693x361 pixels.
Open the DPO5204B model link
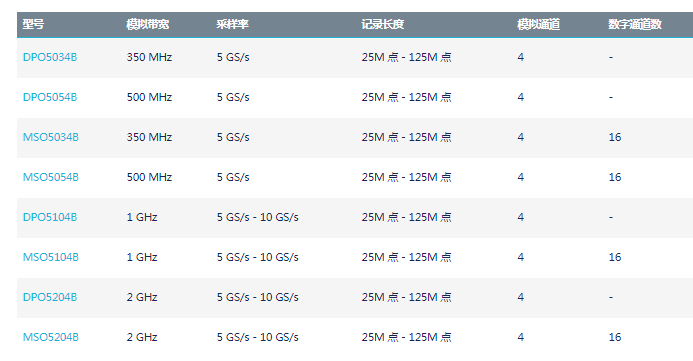pyautogui.click(x=50, y=297)
